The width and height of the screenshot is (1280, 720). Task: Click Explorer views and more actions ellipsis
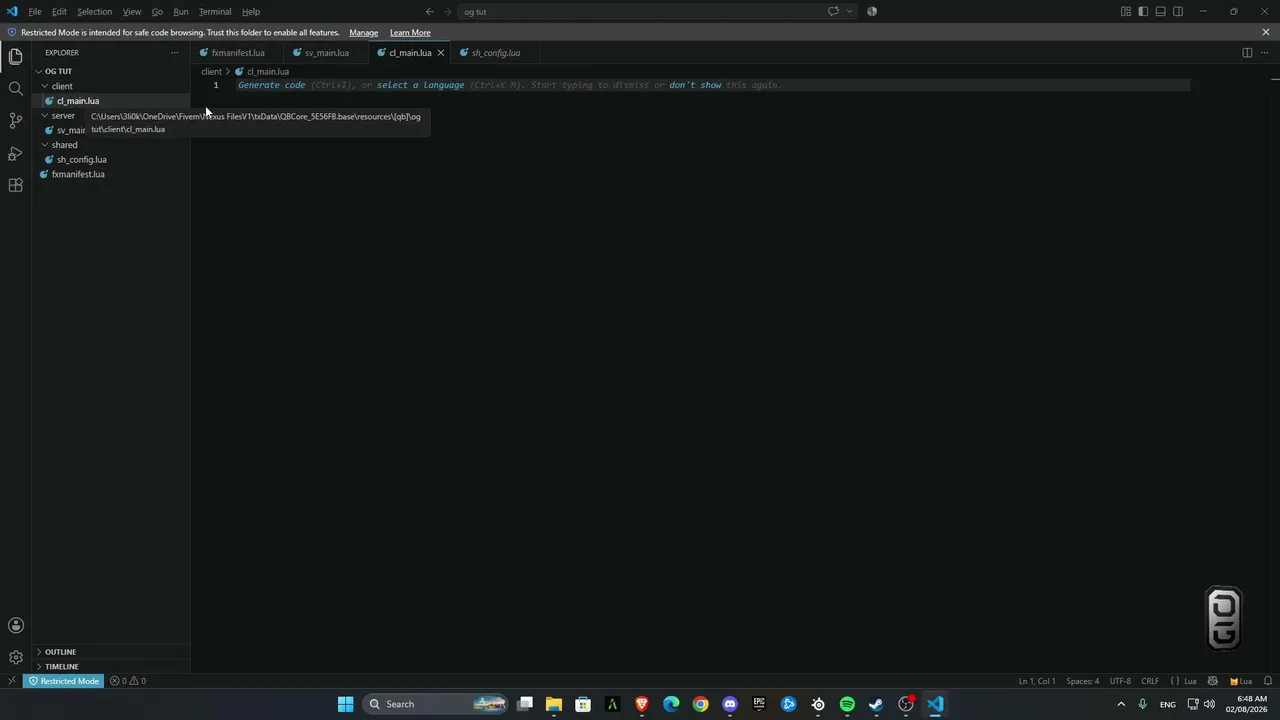coord(174,53)
